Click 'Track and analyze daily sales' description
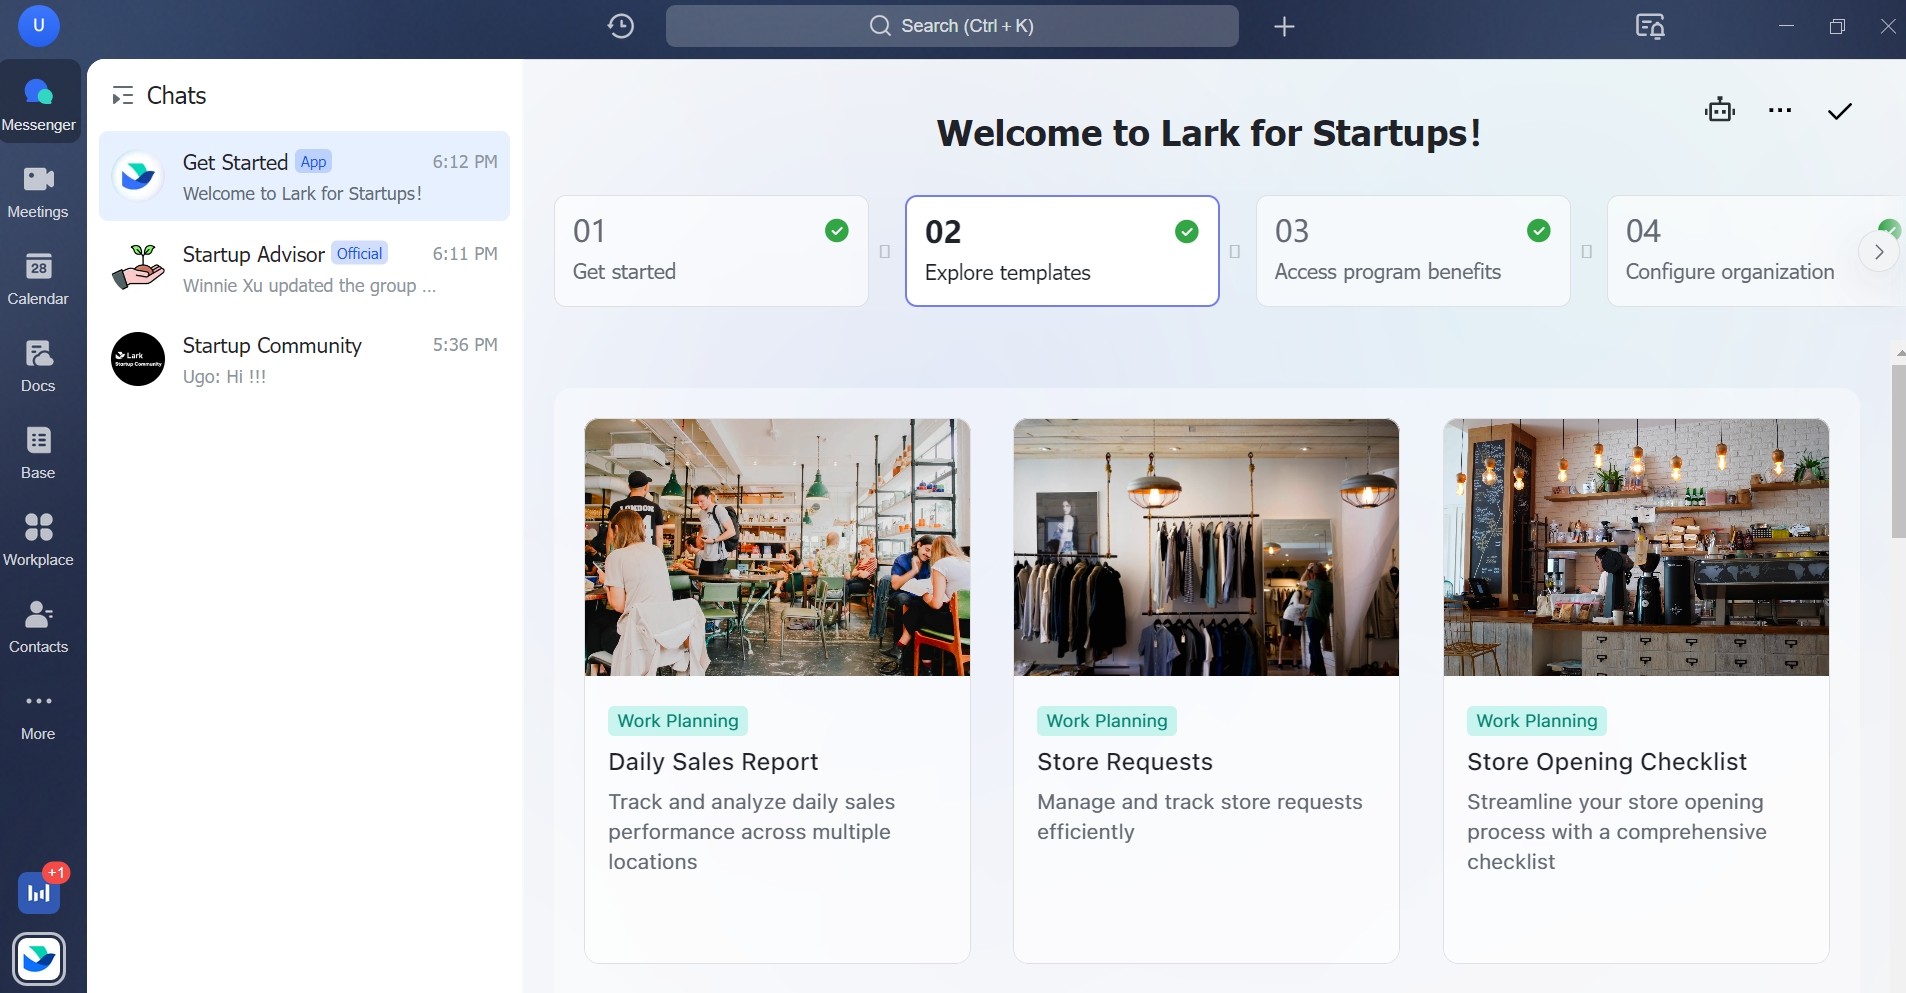Viewport: 1906px width, 993px height. point(752,832)
